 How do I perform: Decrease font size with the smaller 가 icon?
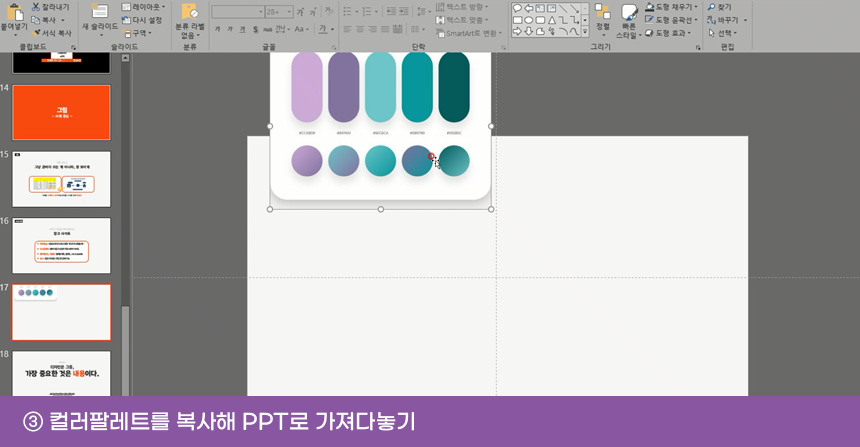[313, 12]
